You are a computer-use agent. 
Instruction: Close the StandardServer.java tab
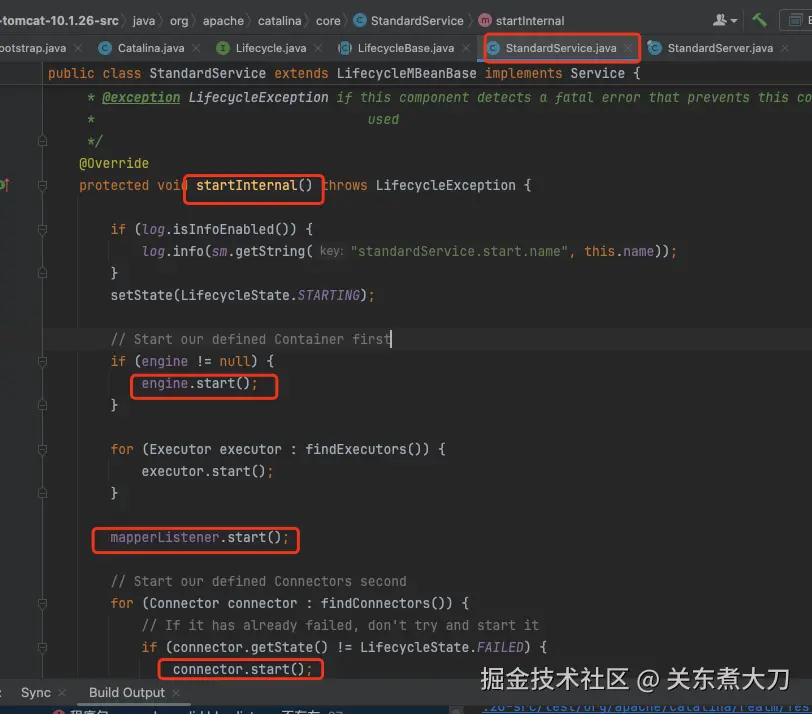coord(785,48)
